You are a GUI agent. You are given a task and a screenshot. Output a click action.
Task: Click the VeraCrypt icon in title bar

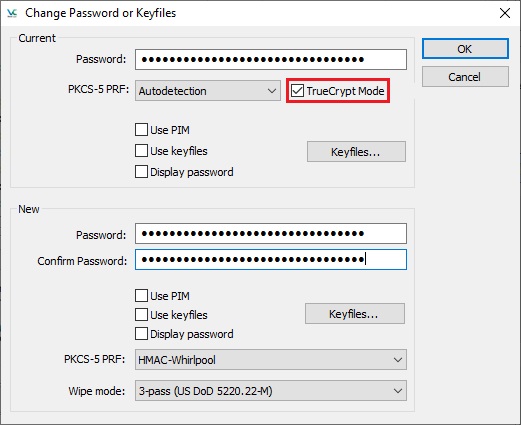tap(12, 13)
